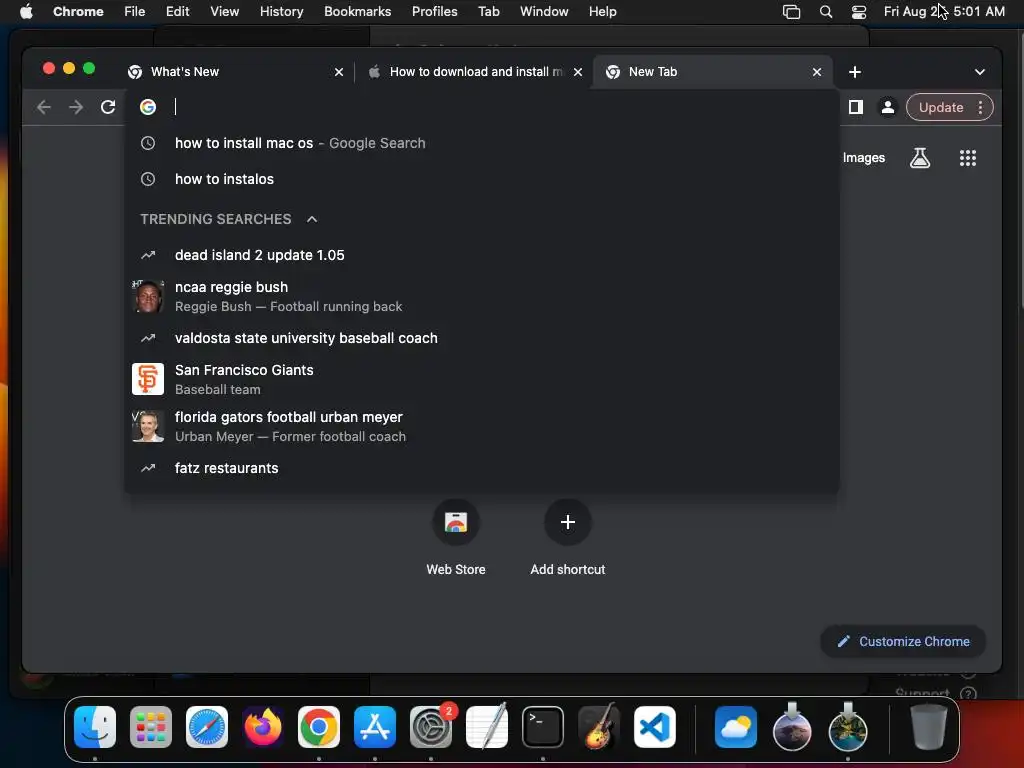
Task: Choose trending dead island 2 update 1.05
Action: pos(481,255)
